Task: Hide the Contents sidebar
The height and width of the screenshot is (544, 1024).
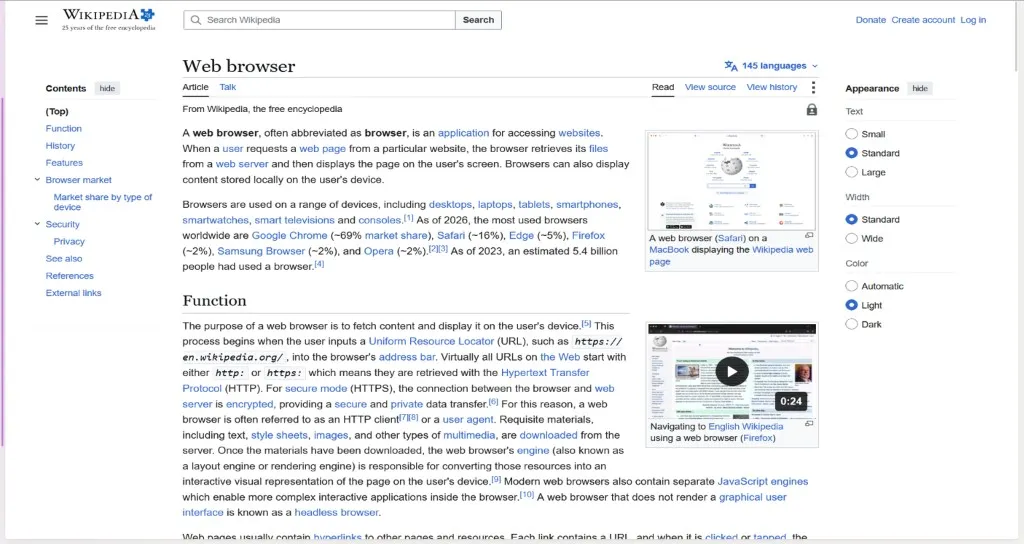Action: tap(107, 88)
